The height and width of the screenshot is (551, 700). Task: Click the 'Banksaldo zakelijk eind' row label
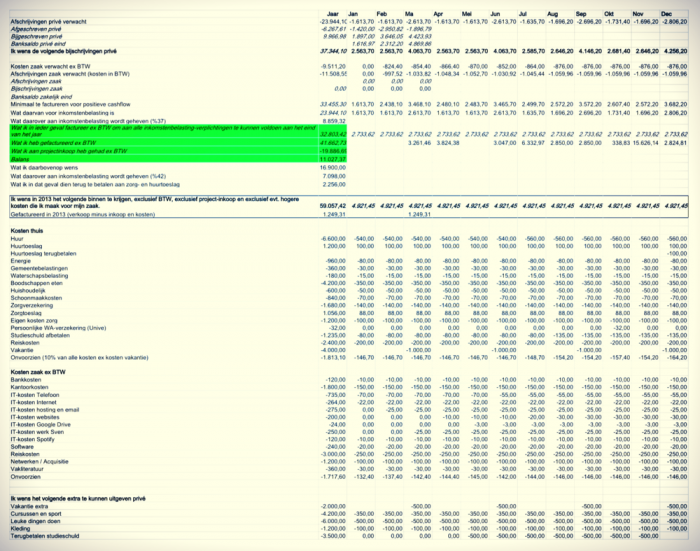(41, 96)
